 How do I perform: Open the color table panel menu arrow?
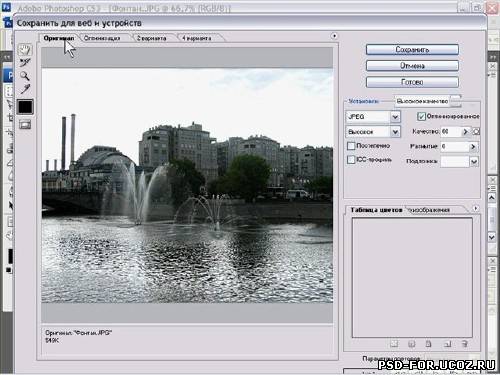(476, 208)
